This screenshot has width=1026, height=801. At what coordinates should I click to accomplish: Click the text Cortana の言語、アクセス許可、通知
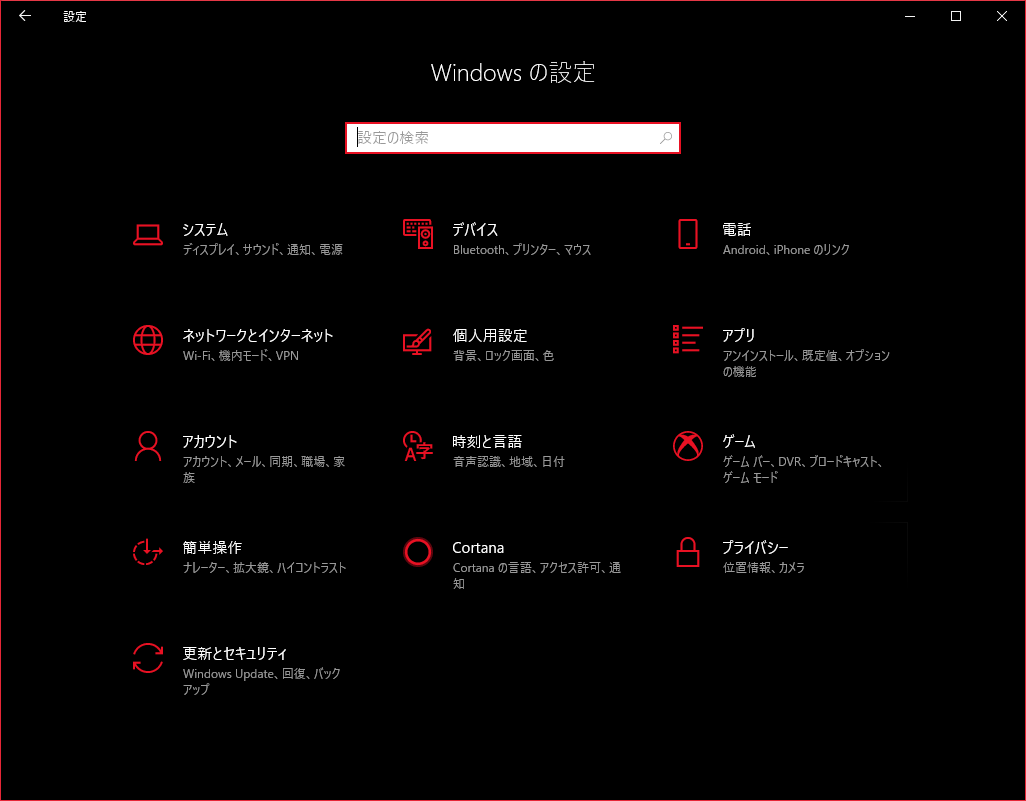pos(537,576)
